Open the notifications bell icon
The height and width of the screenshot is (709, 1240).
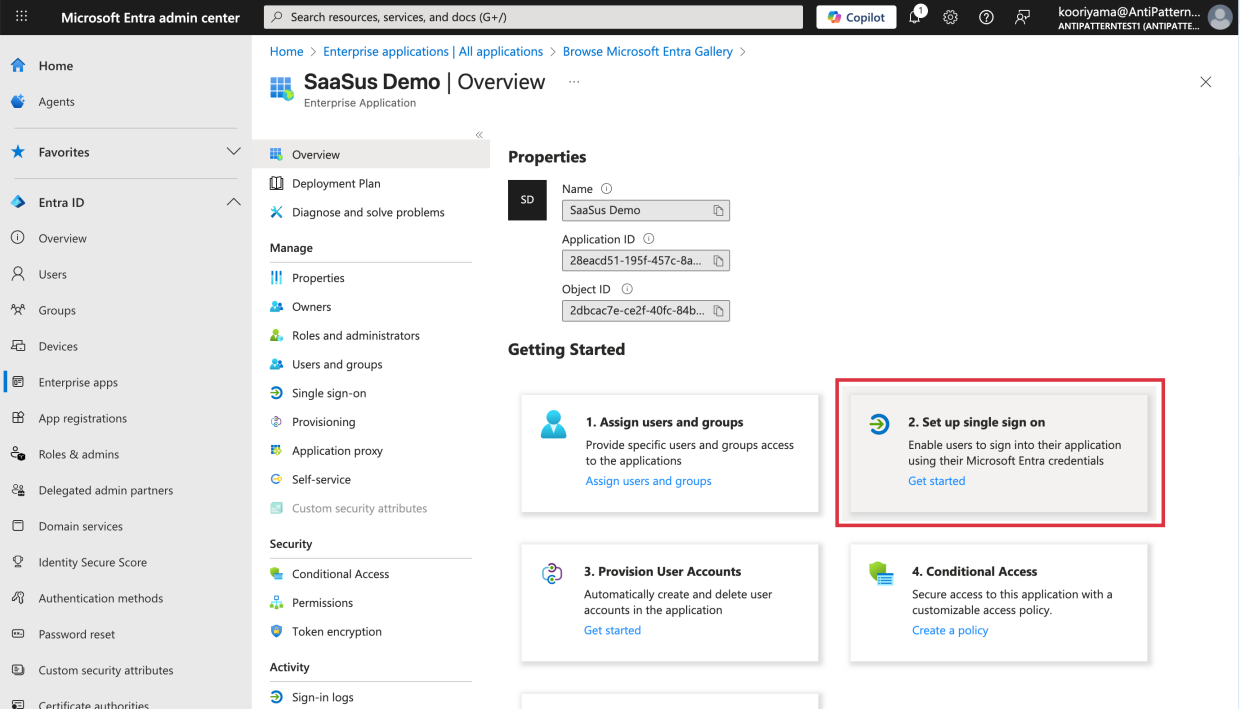[x=916, y=17]
